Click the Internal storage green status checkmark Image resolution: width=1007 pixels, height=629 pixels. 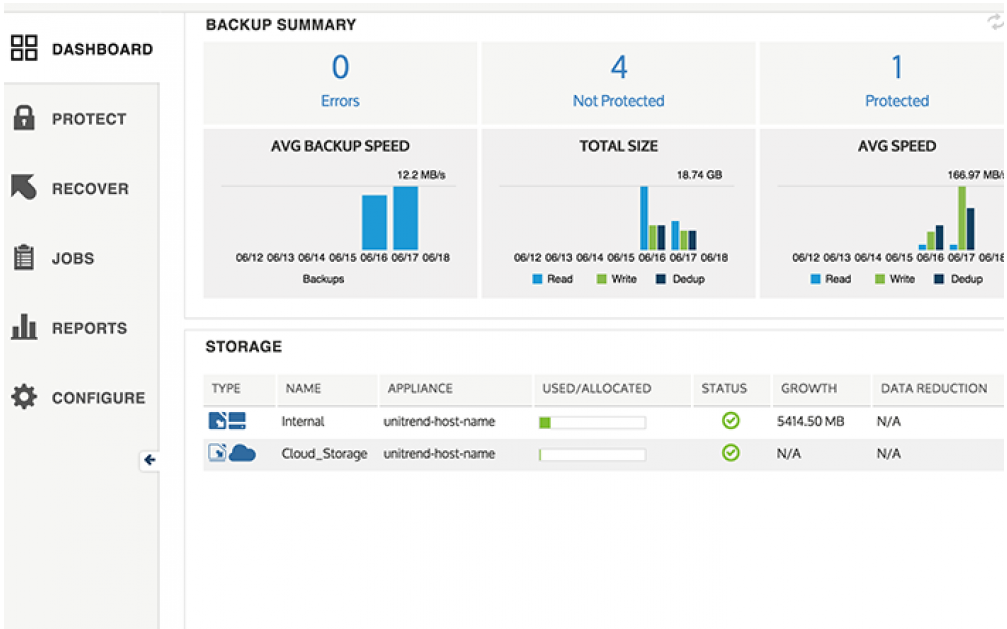coord(731,421)
